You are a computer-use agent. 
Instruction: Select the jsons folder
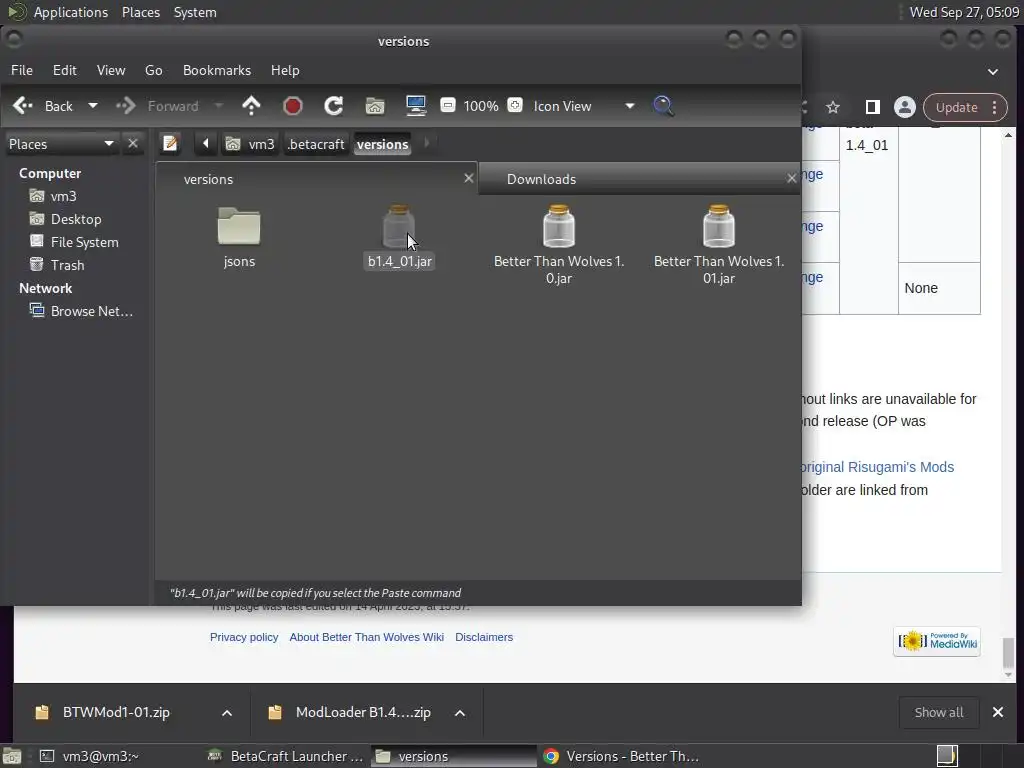coord(239,236)
